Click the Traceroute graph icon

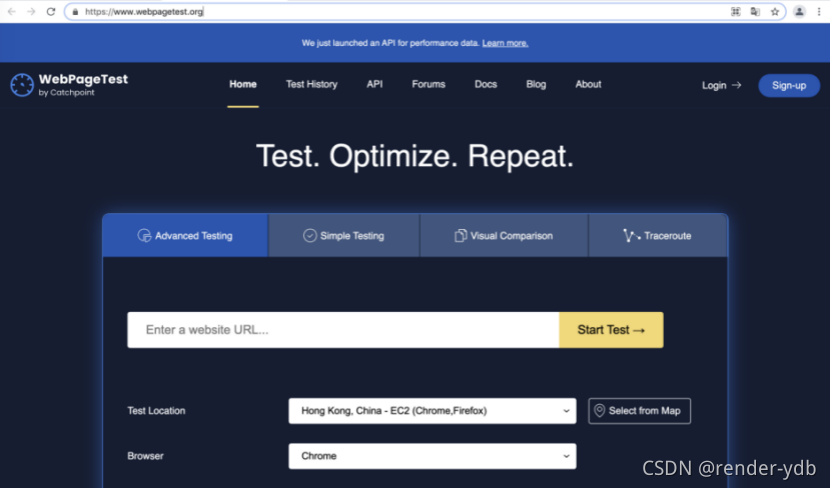[x=631, y=236]
